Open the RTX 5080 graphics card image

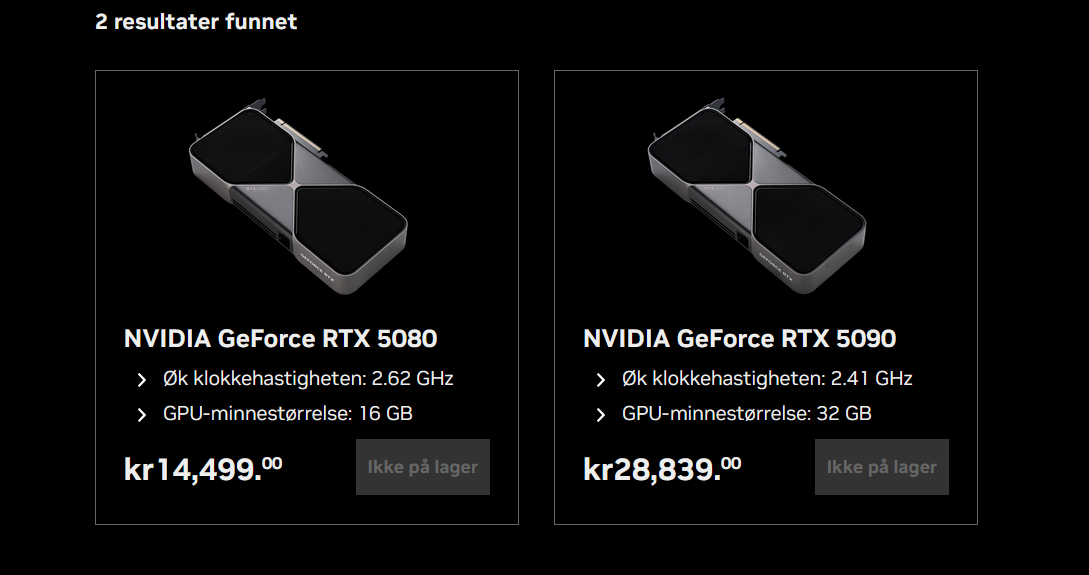pos(298,193)
